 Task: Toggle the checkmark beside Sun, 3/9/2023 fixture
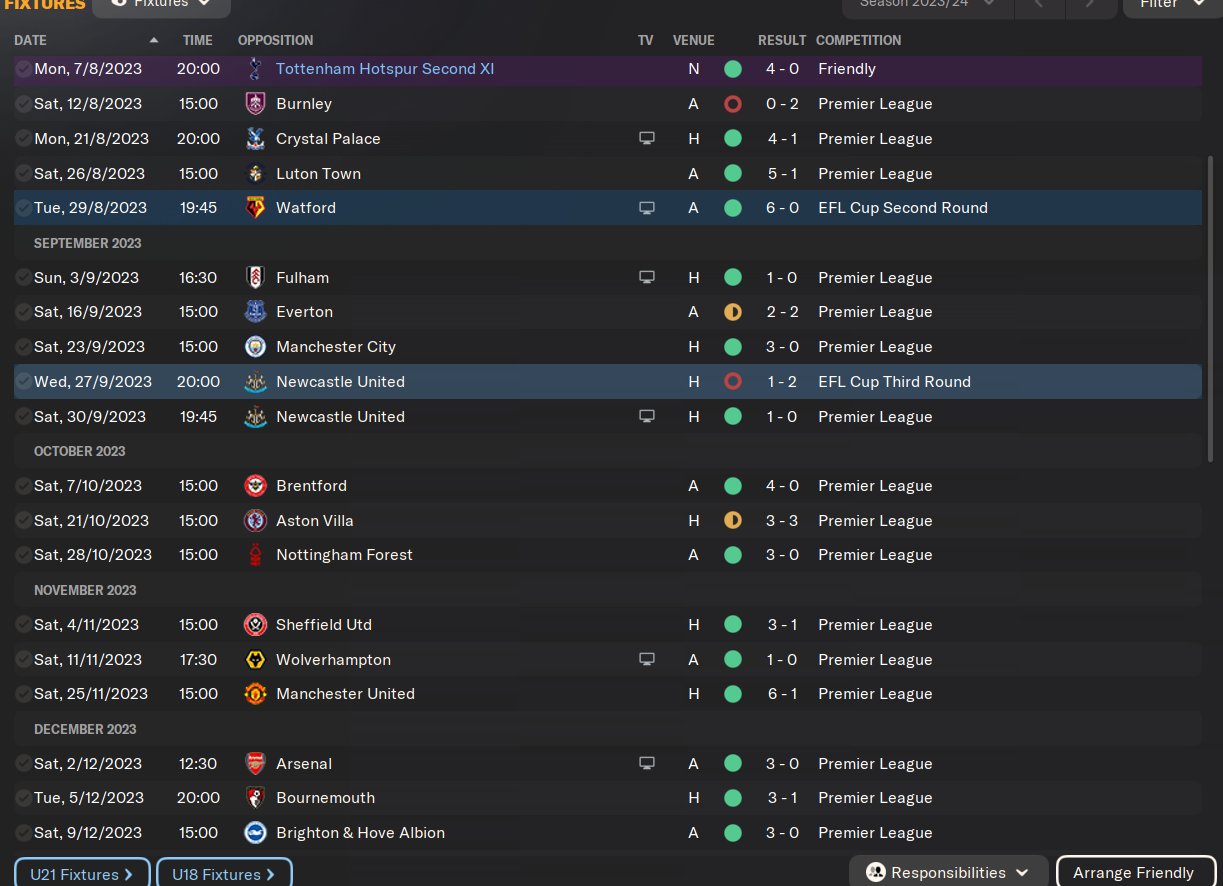point(23,278)
